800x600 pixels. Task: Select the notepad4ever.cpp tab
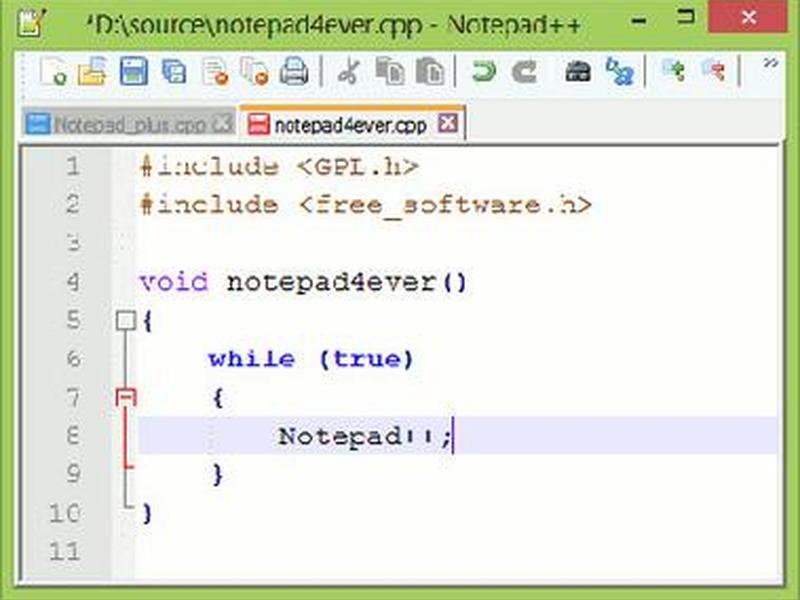click(x=351, y=124)
